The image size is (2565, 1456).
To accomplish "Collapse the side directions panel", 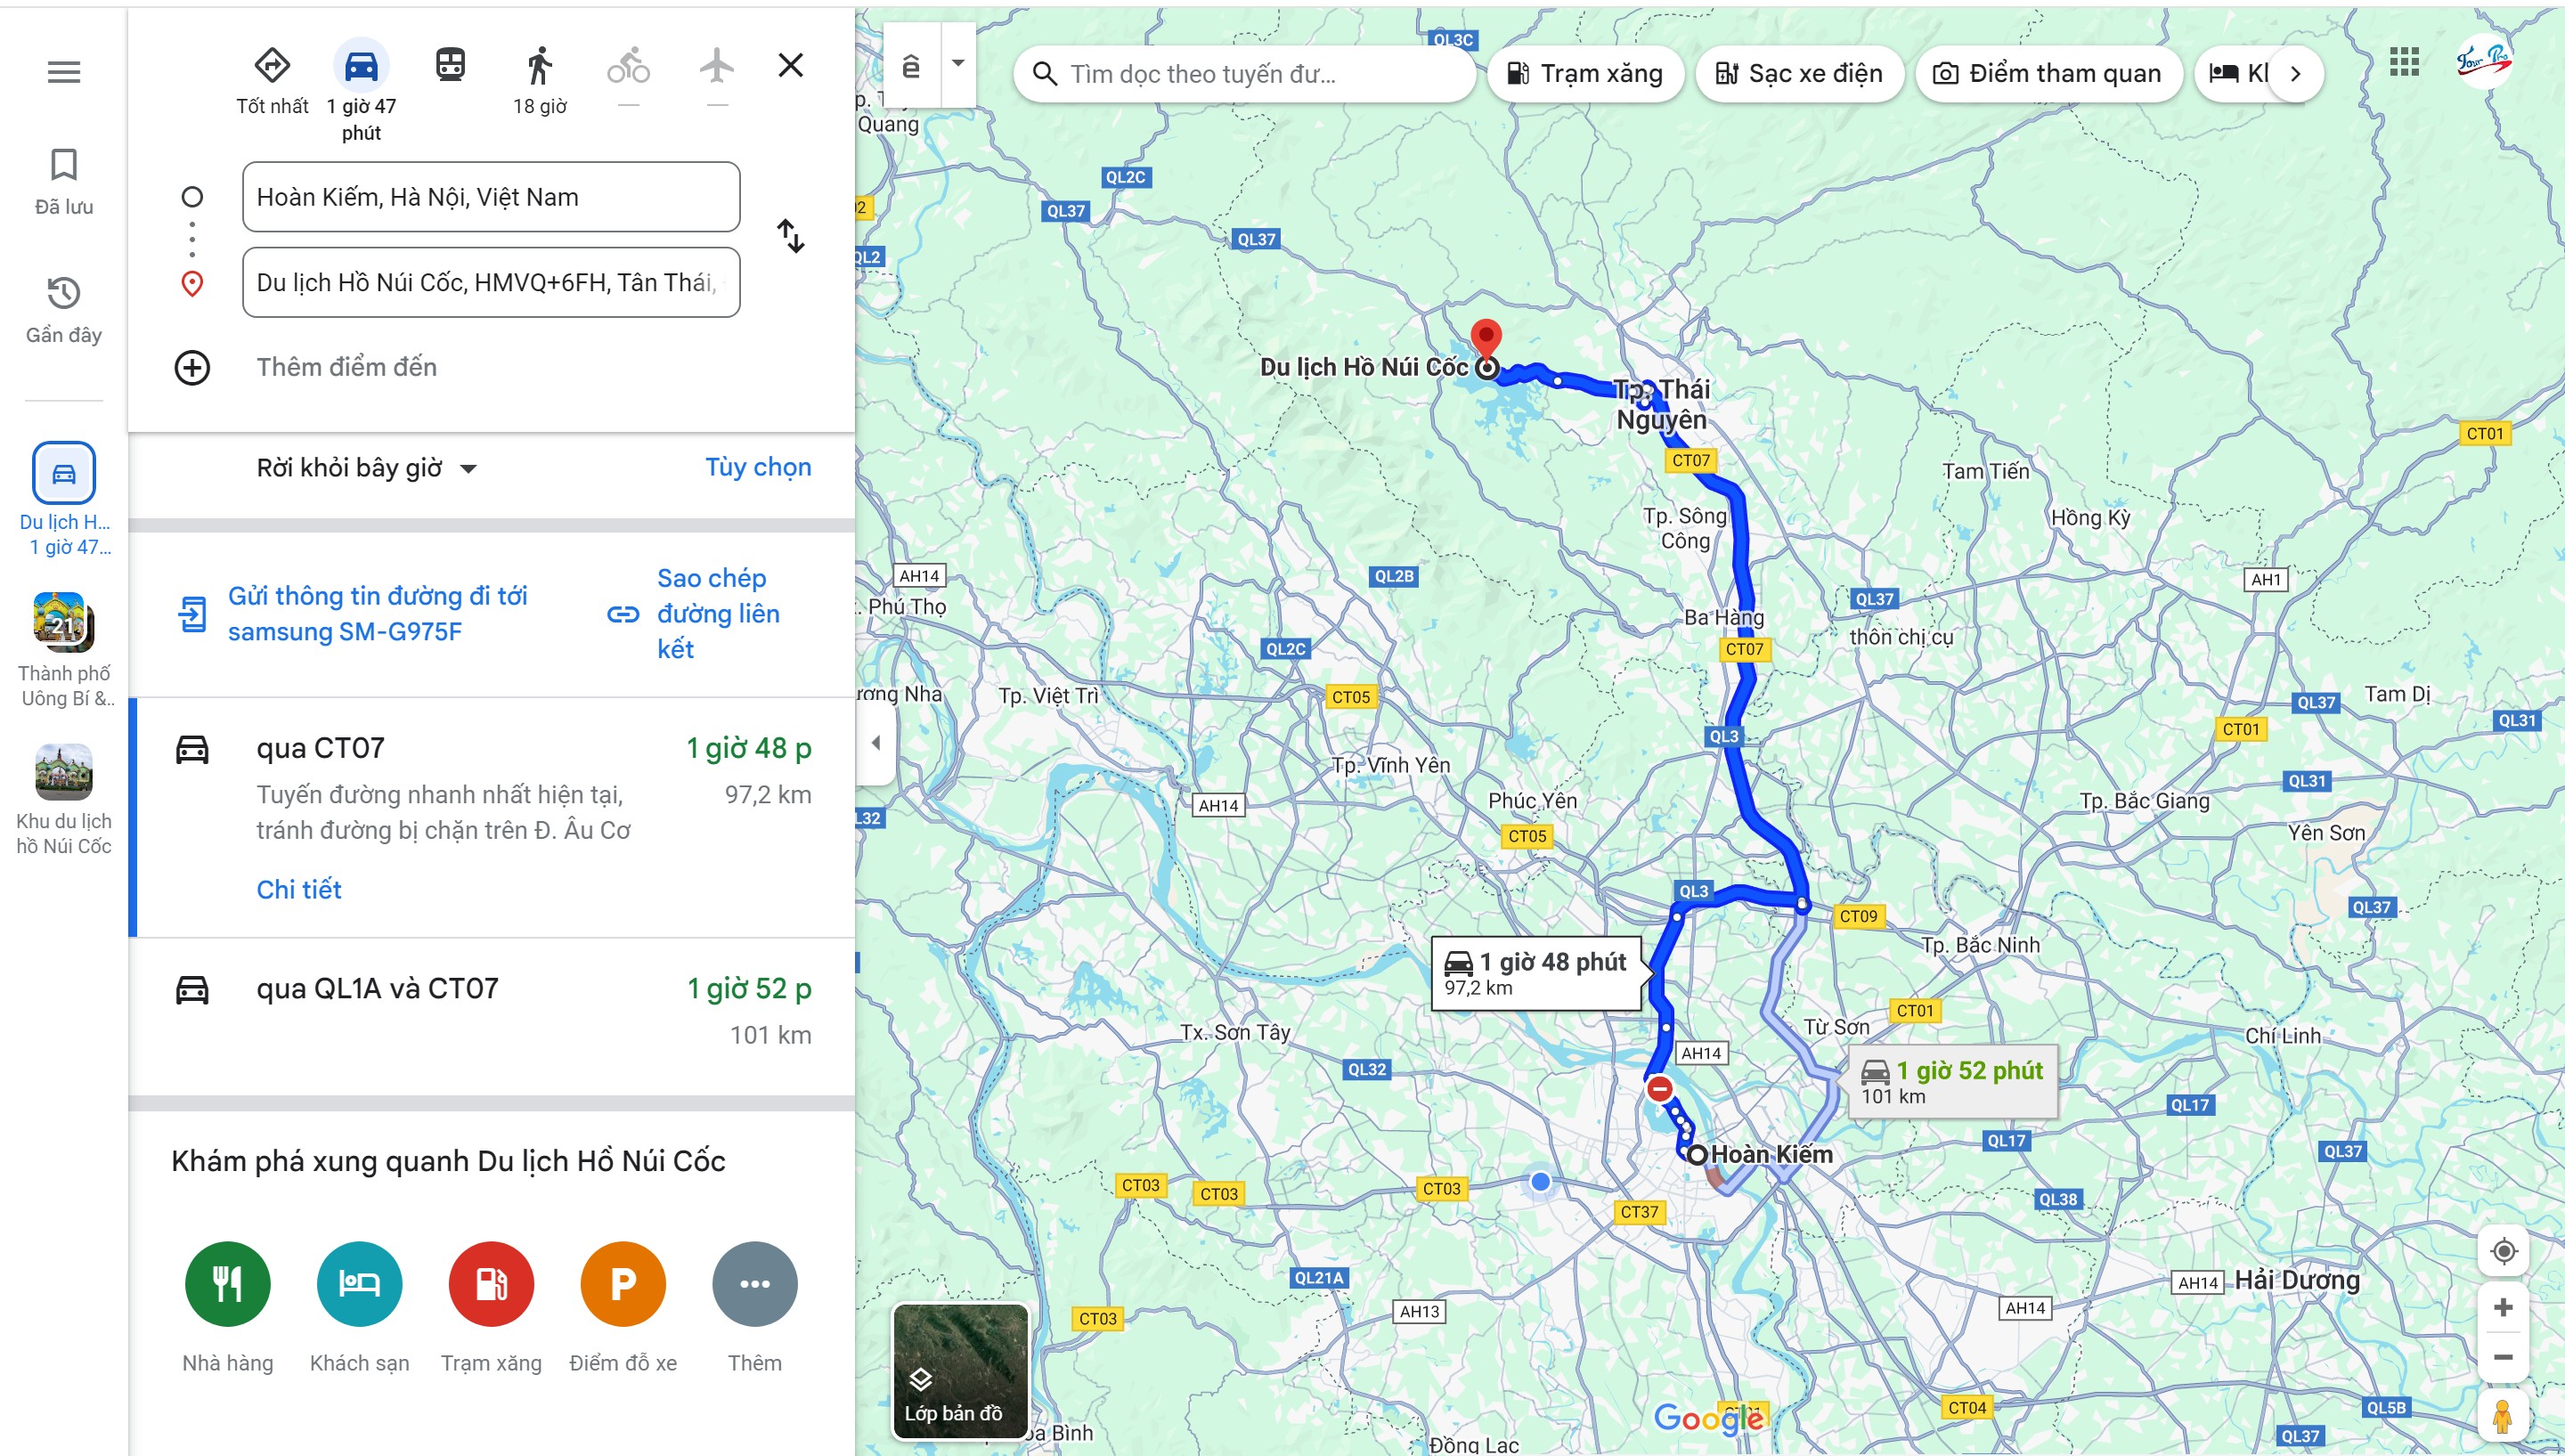I will 876,742.
